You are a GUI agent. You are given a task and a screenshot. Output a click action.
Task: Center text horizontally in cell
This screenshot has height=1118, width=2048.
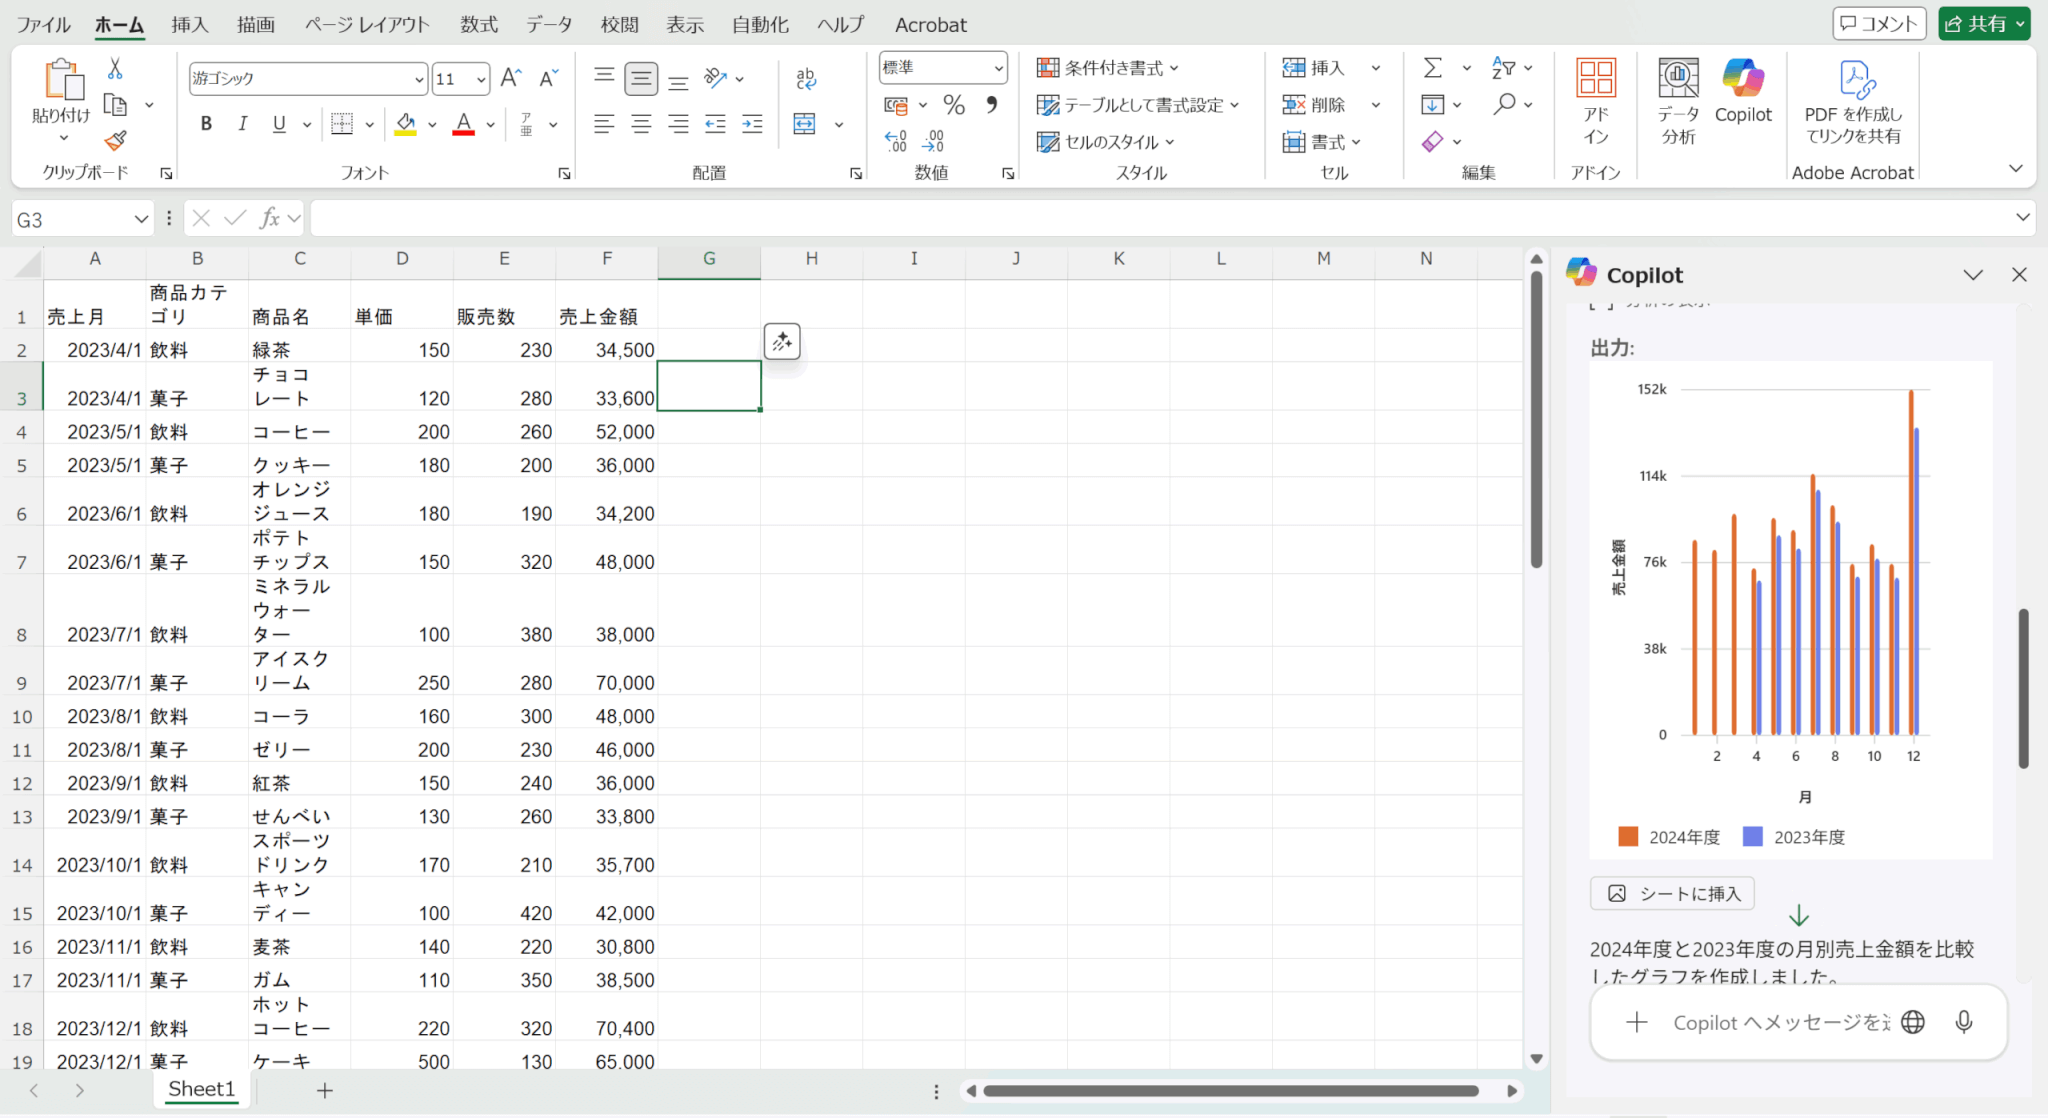[x=641, y=123]
